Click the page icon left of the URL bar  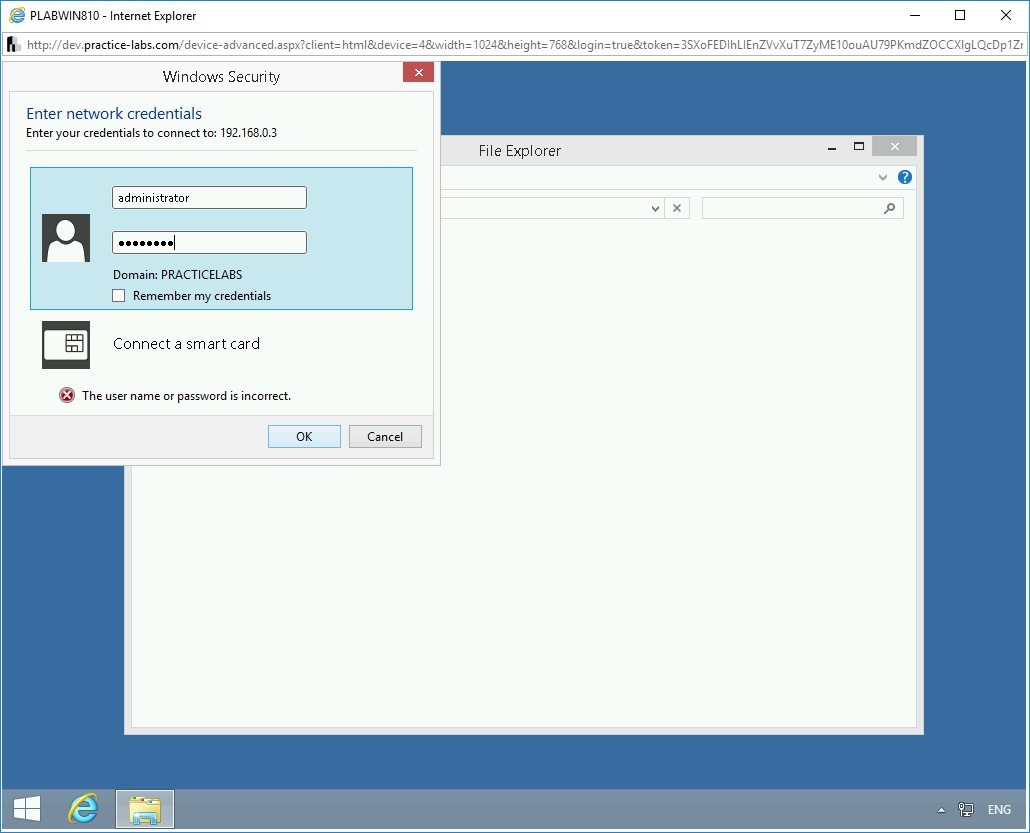tap(13, 44)
